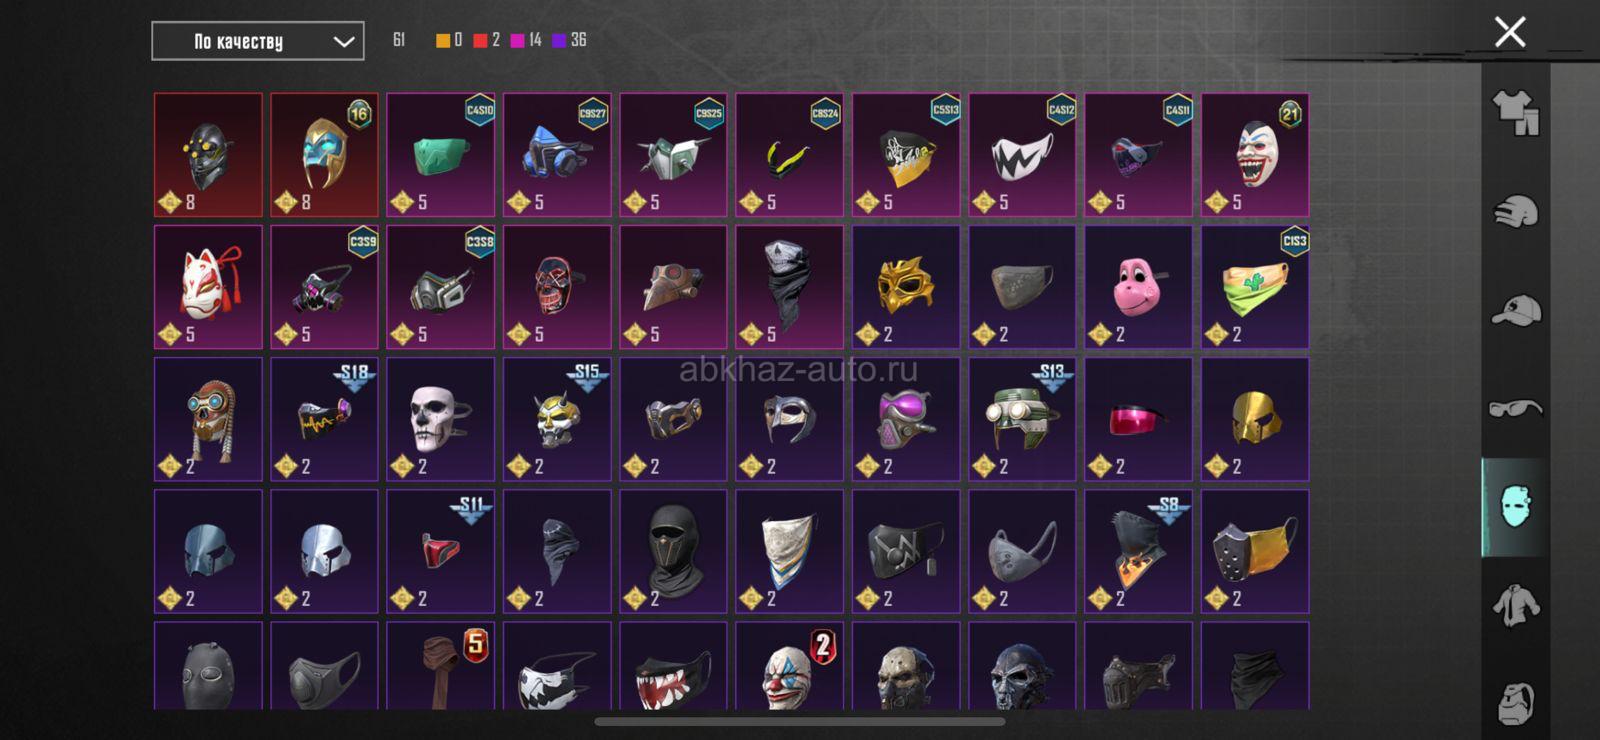This screenshot has height=740, width=1600.
Task: Open the jacket category icon
Action: pyautogui.click(x=1515, y=605)
